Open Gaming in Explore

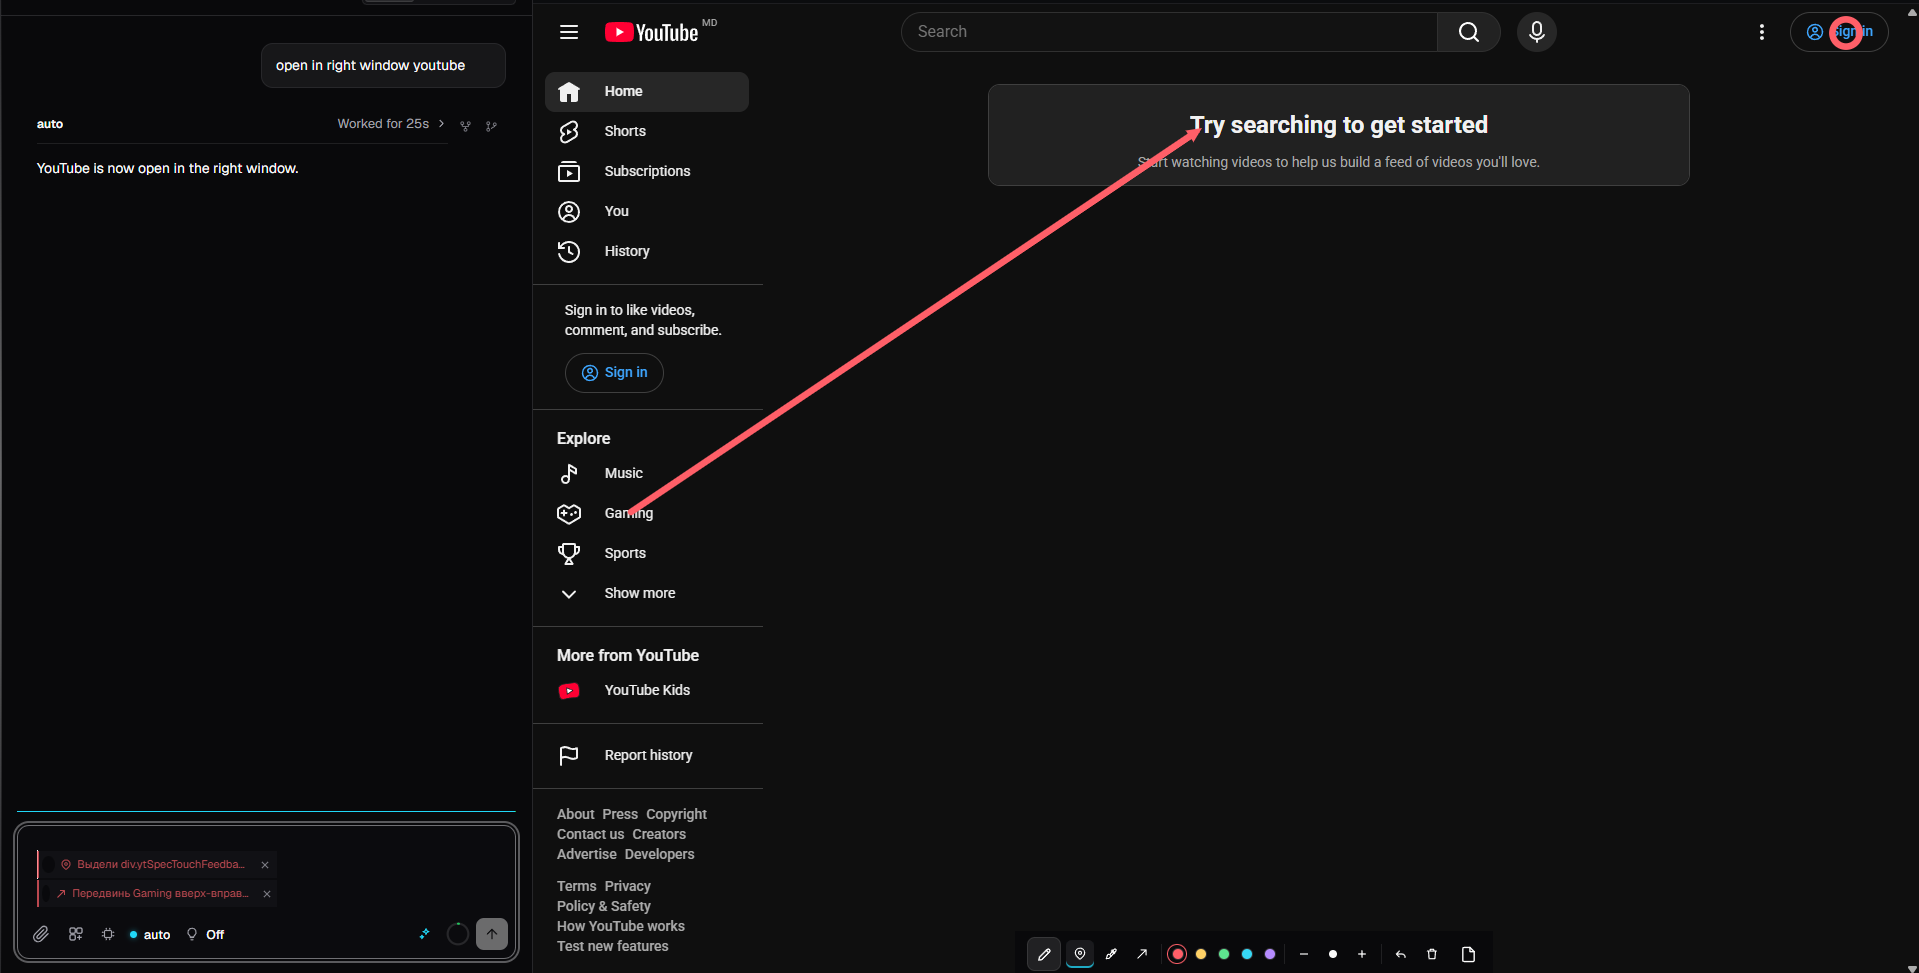[647, 513]
